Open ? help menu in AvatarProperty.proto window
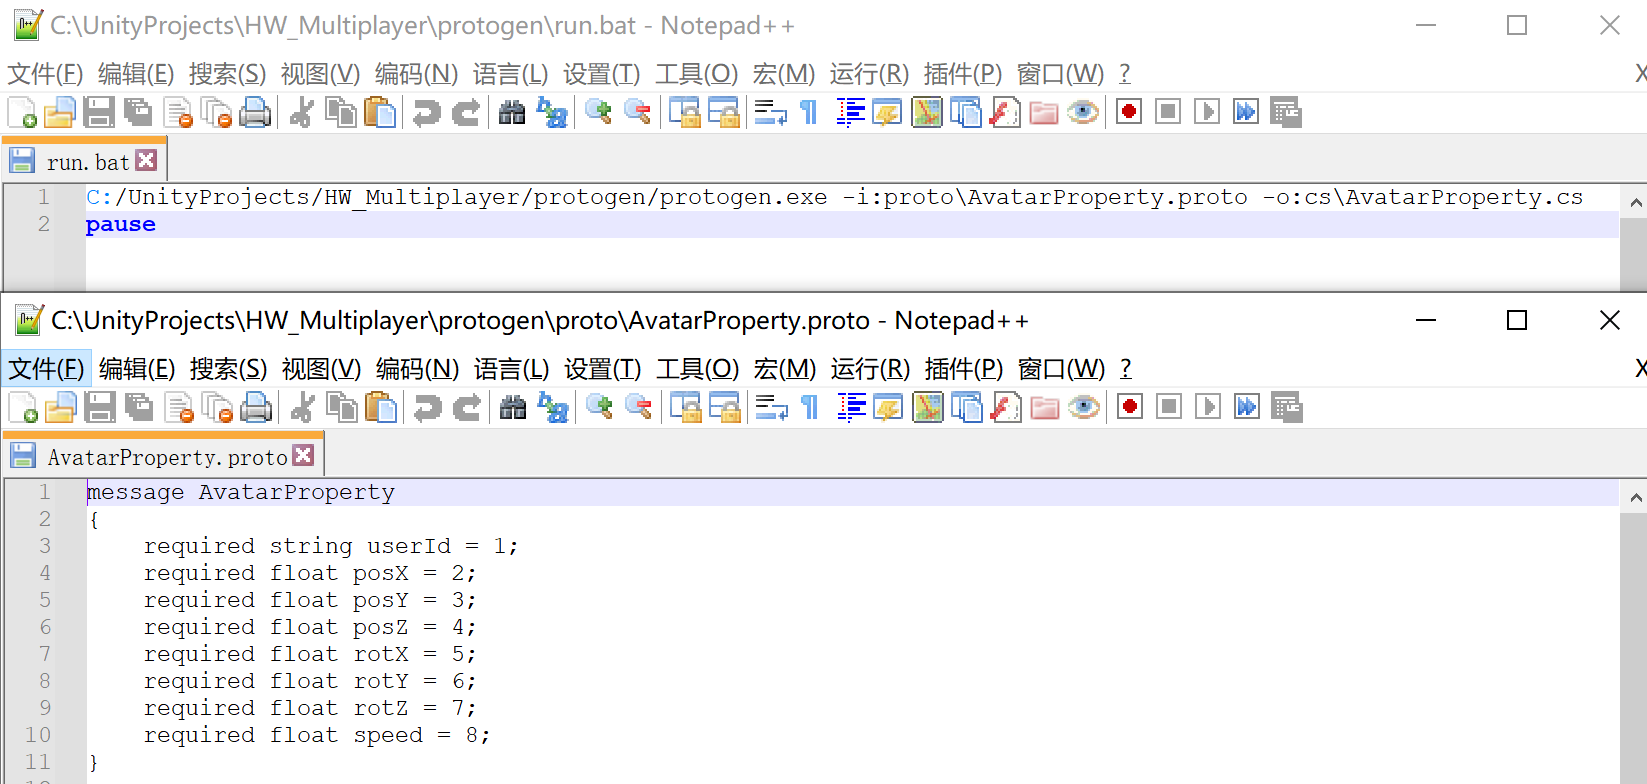 pyautogui.click(x=1126, y=369)
